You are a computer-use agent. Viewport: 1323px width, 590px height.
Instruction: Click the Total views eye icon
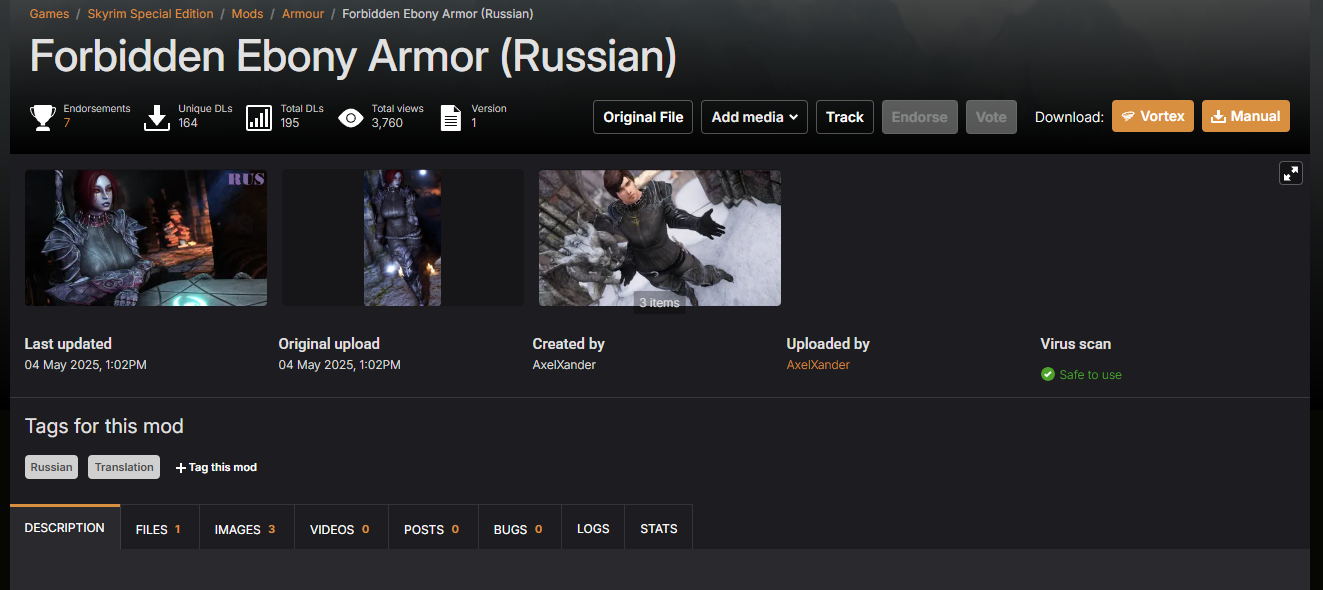(351, 118)
